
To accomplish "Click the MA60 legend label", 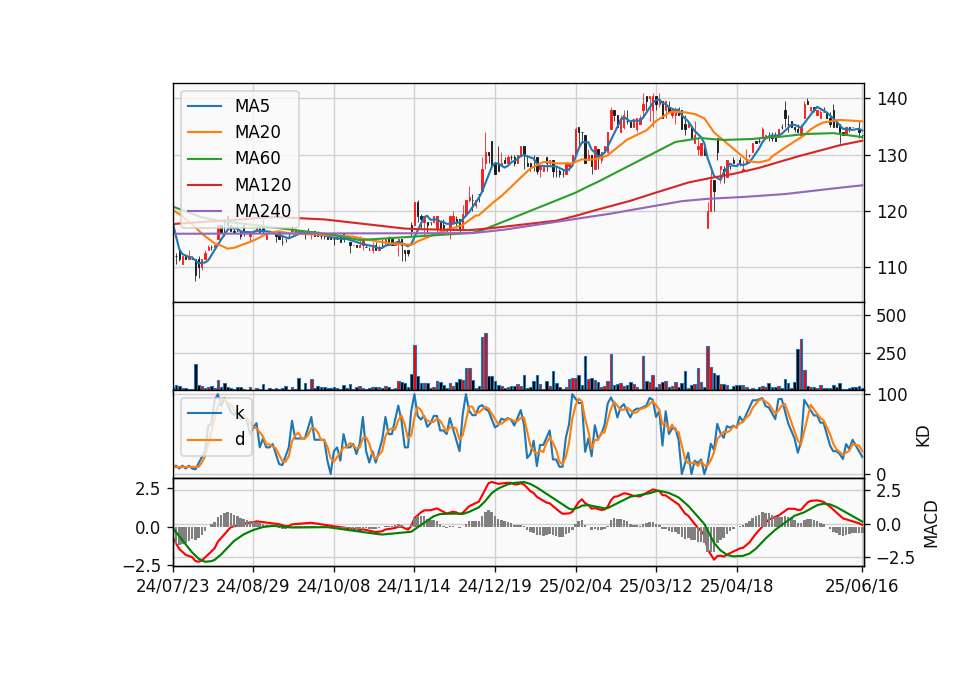I will pyautogui.click(x=257, y=159).
